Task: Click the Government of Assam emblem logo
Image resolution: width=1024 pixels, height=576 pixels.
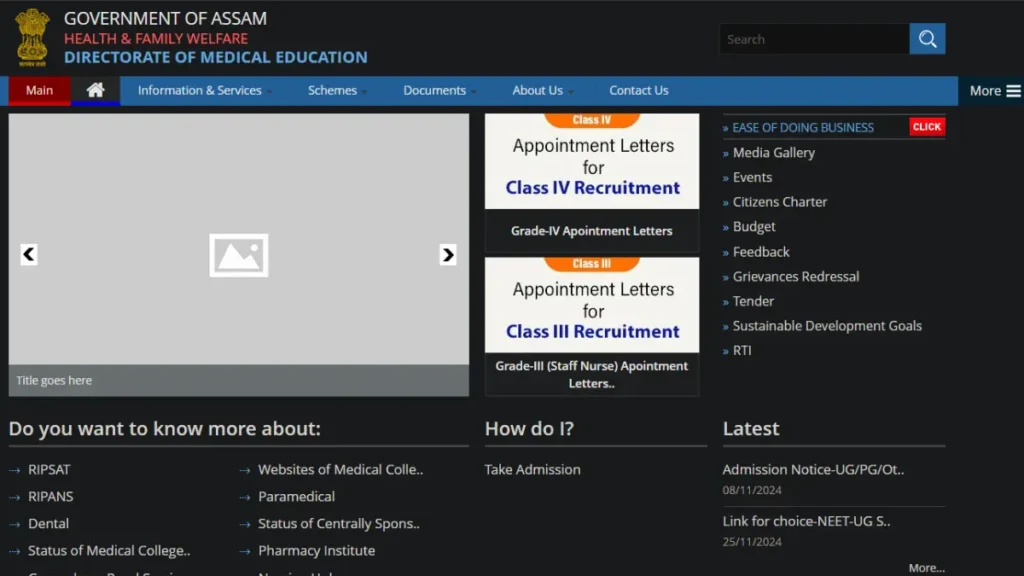Action: pyautogui.click(x=32, y=37)
